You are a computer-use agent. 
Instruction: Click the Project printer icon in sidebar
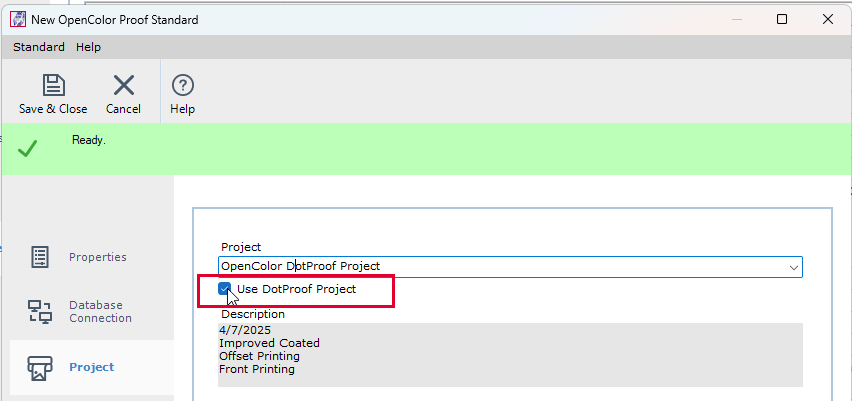[x=40, y=368]
